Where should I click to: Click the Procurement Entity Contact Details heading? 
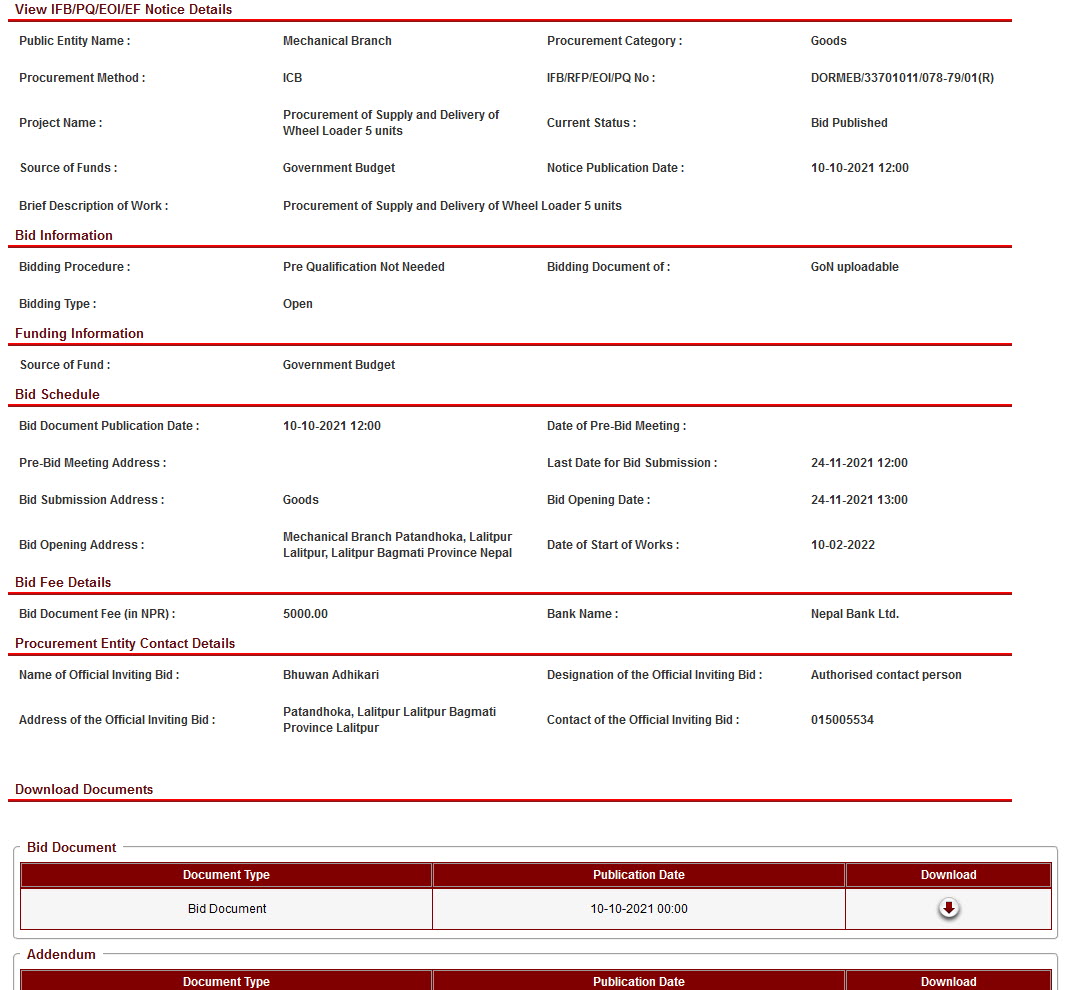(125, 643)
